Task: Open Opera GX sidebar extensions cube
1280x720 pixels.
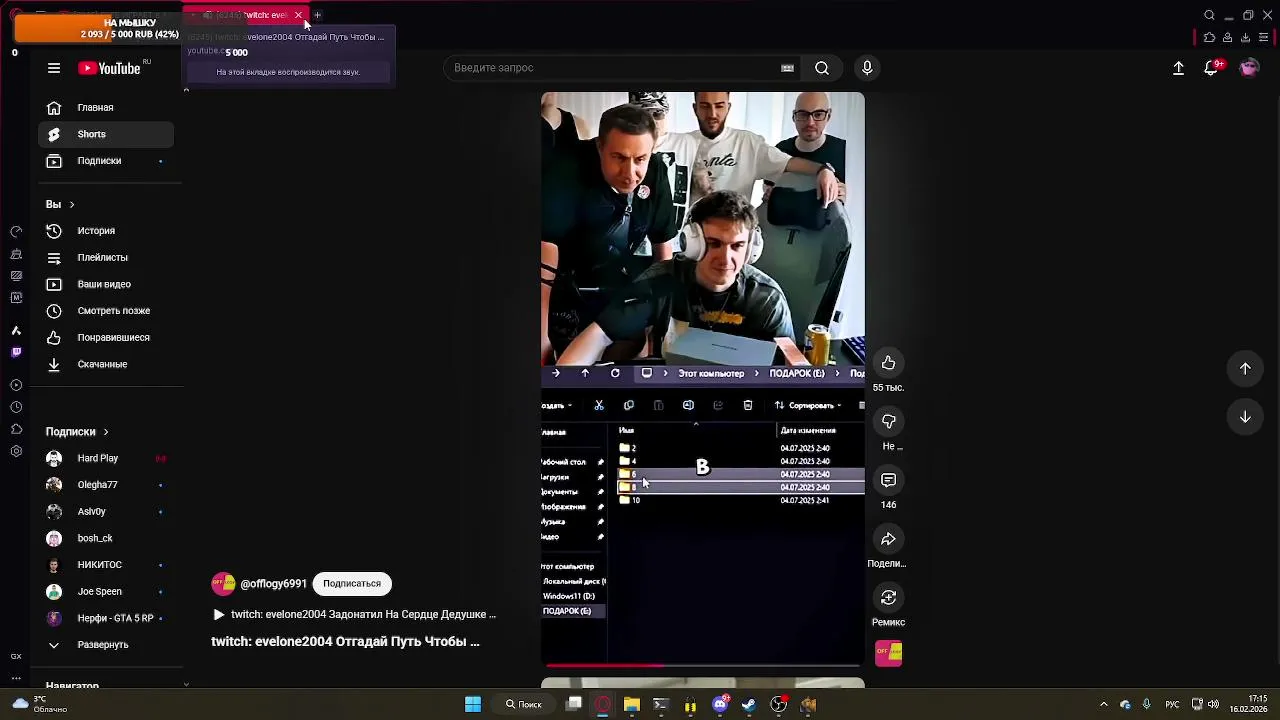Action: point(16,429)
